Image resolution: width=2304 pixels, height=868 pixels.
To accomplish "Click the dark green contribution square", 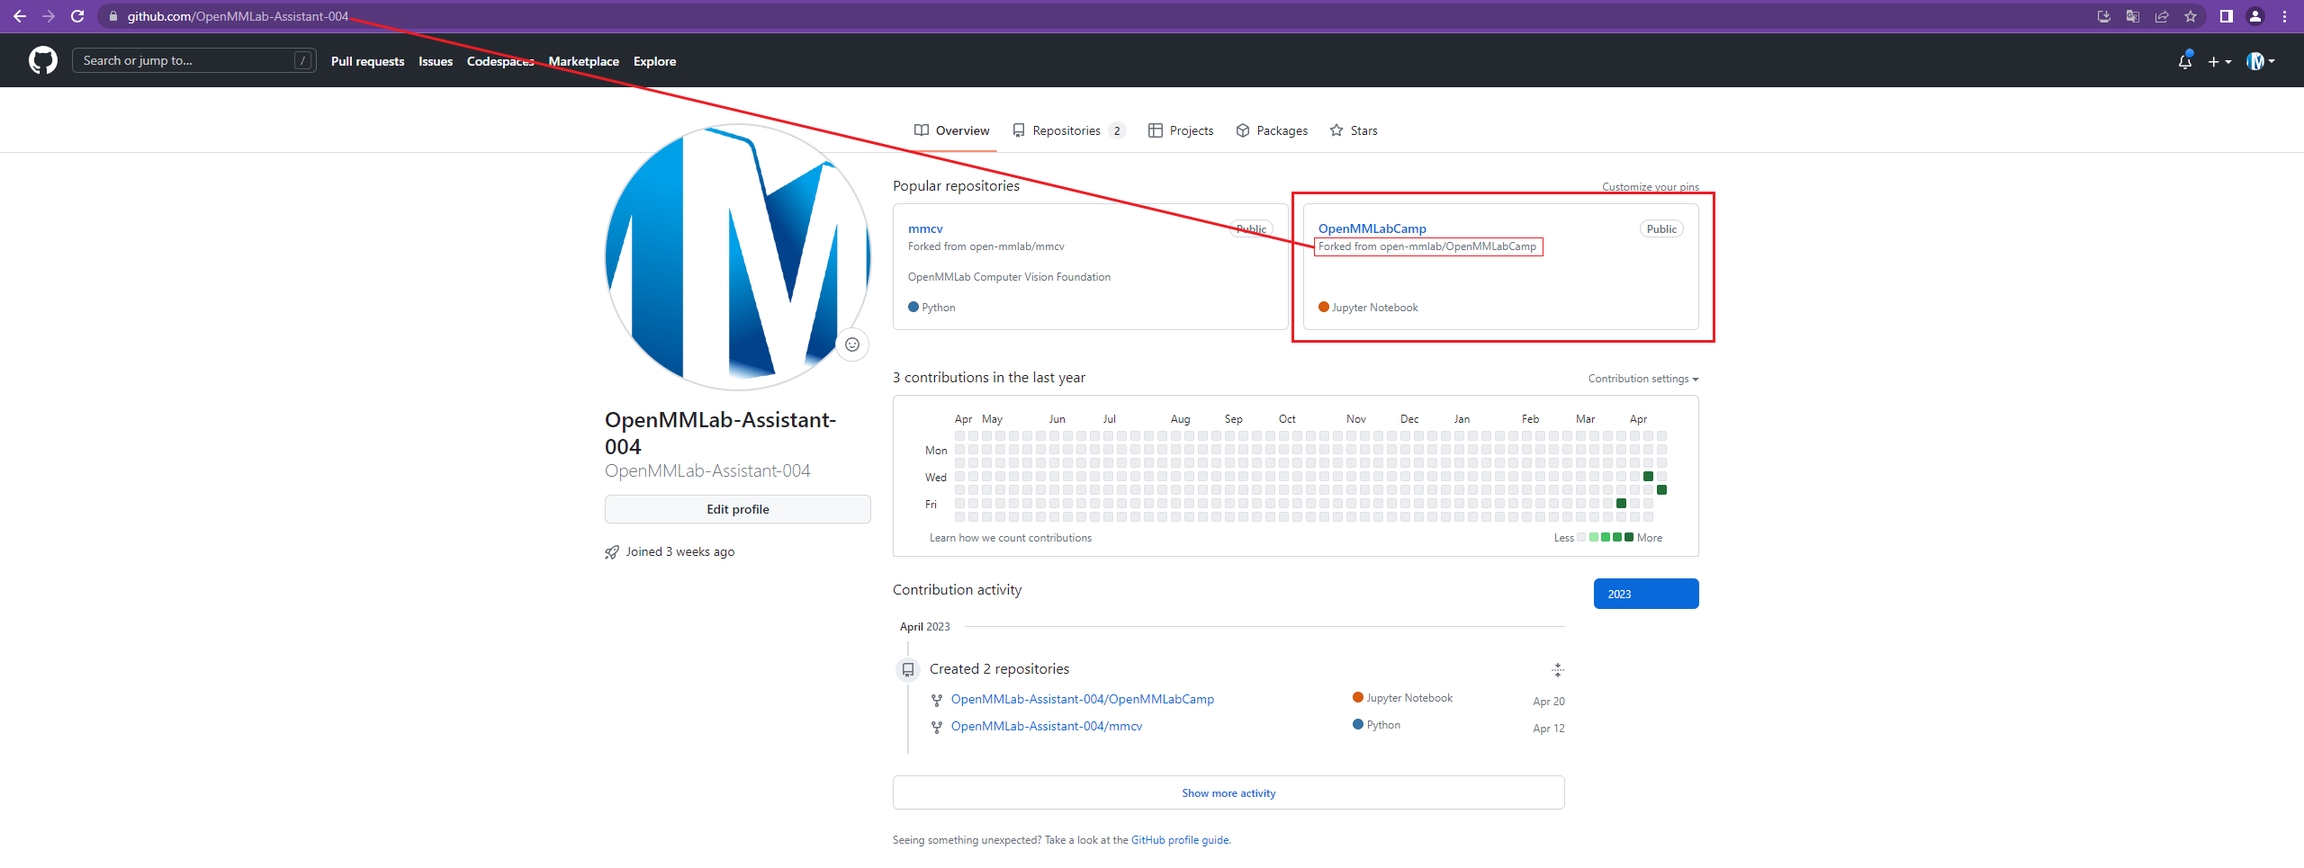I will click(1648, 477).
